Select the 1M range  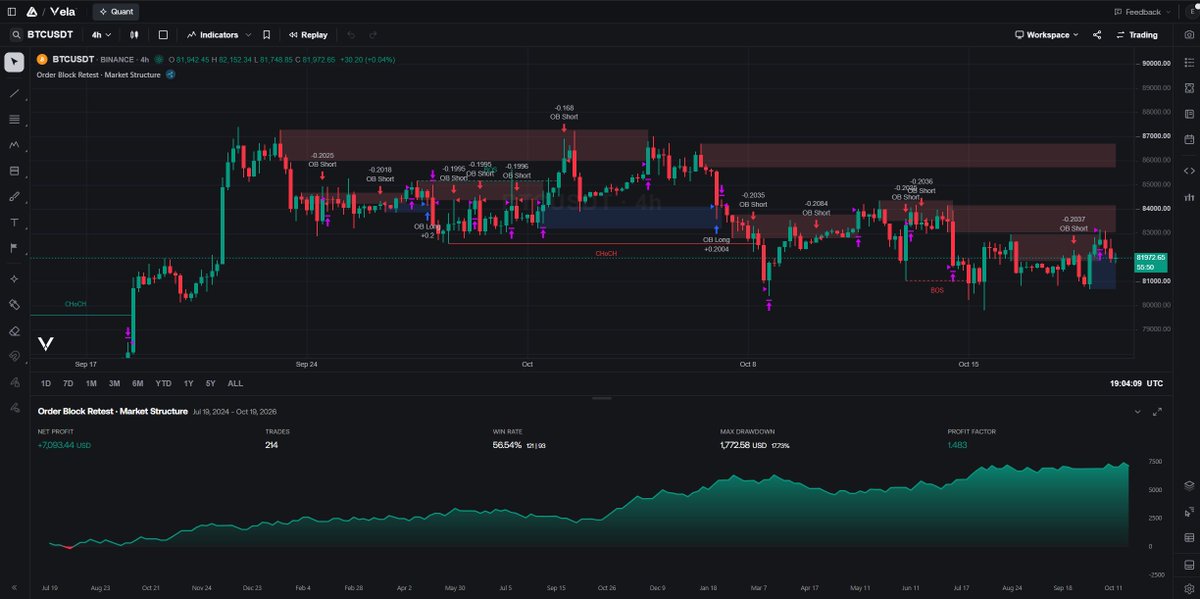[x=91, y=383]
